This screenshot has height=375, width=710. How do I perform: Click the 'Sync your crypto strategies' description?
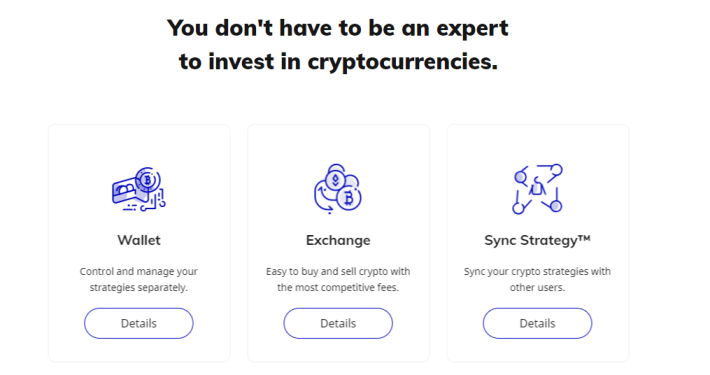537,279
